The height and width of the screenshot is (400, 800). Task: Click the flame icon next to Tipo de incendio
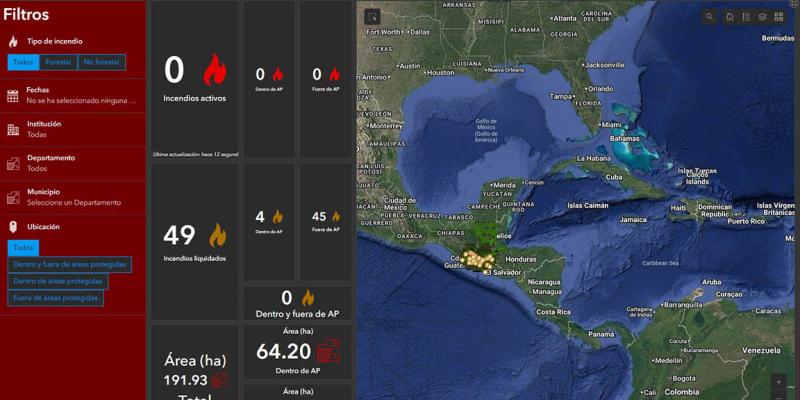click(x=13, y=42)
